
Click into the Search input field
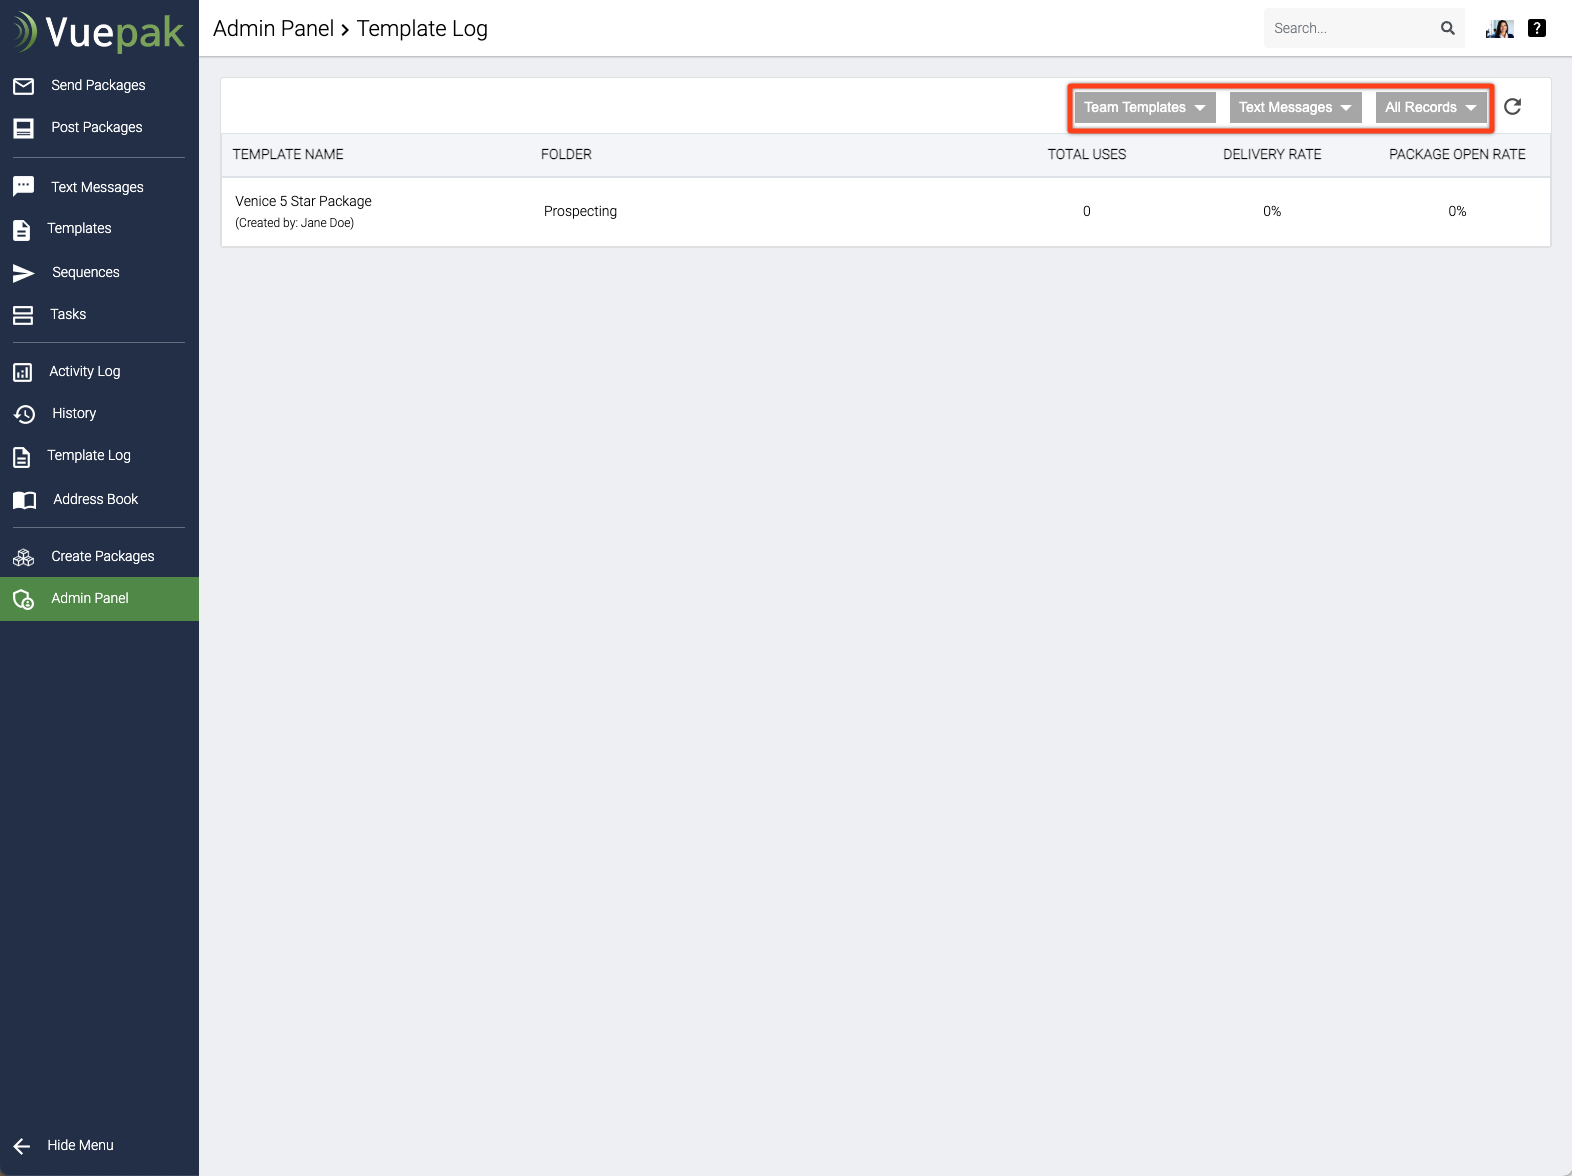(x=1349, y=28)
